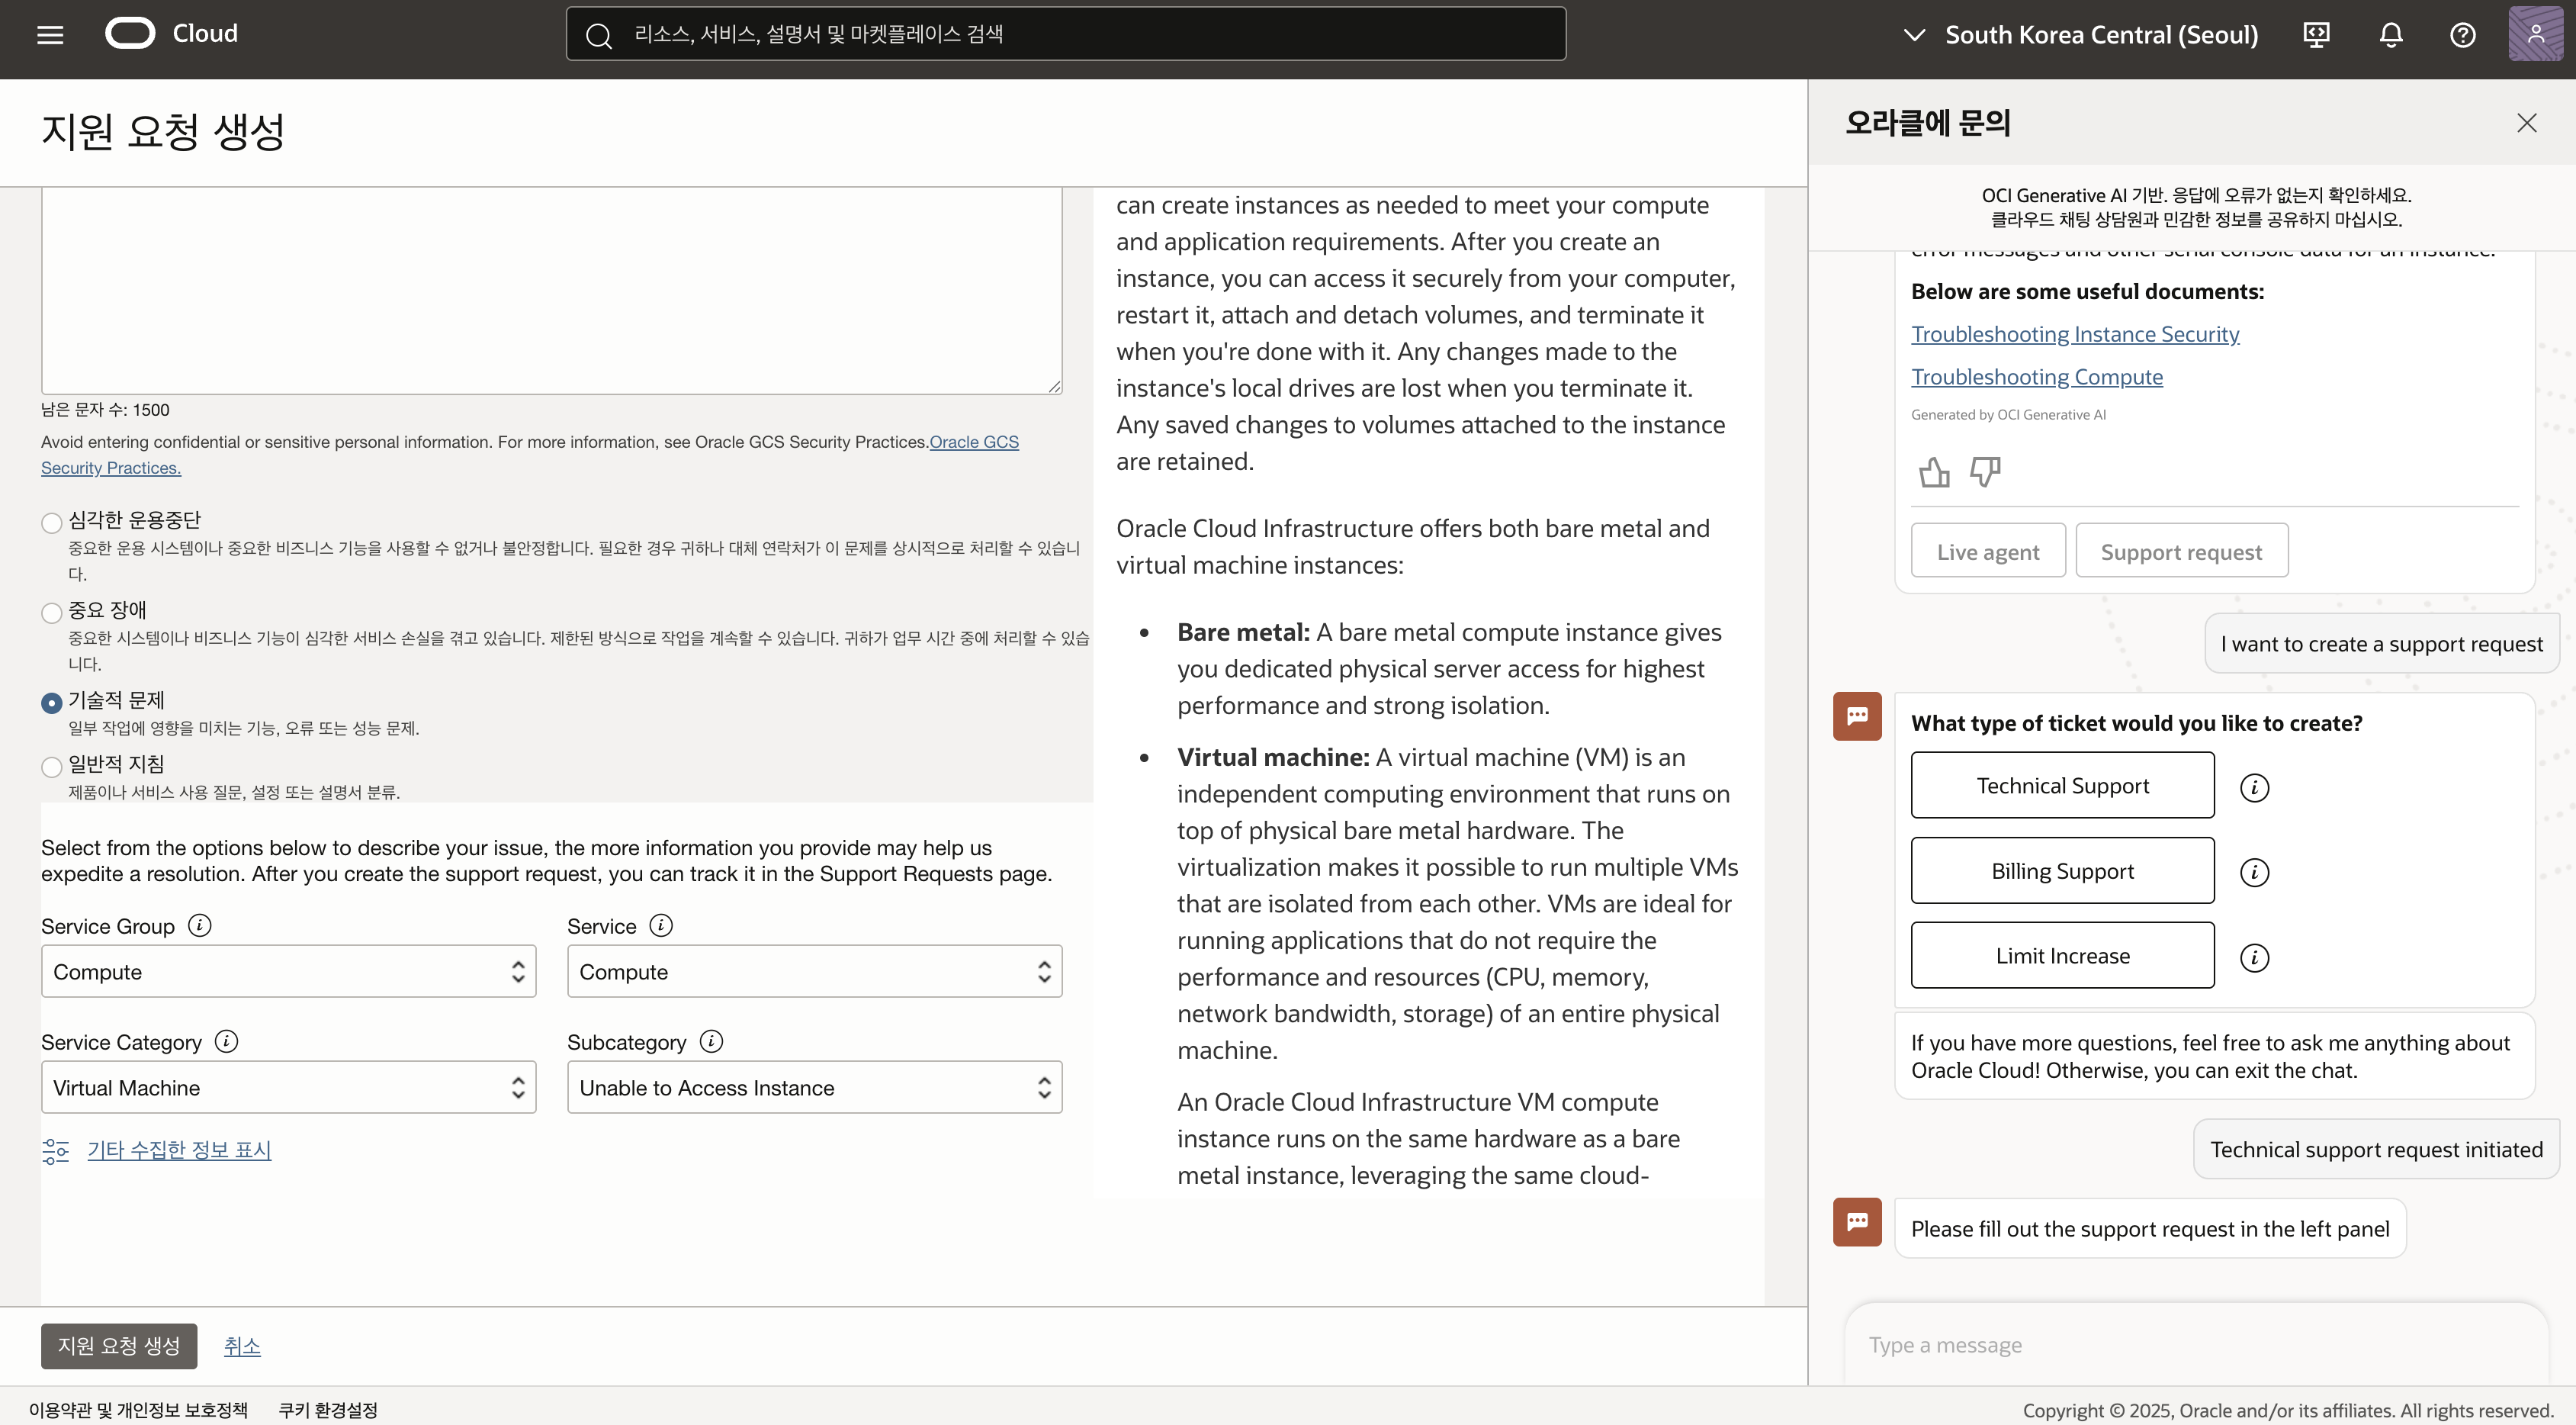Click the notifications bell icon
The width and height of the screenshot is (2576, 1425).
(x=2390, y=35)
